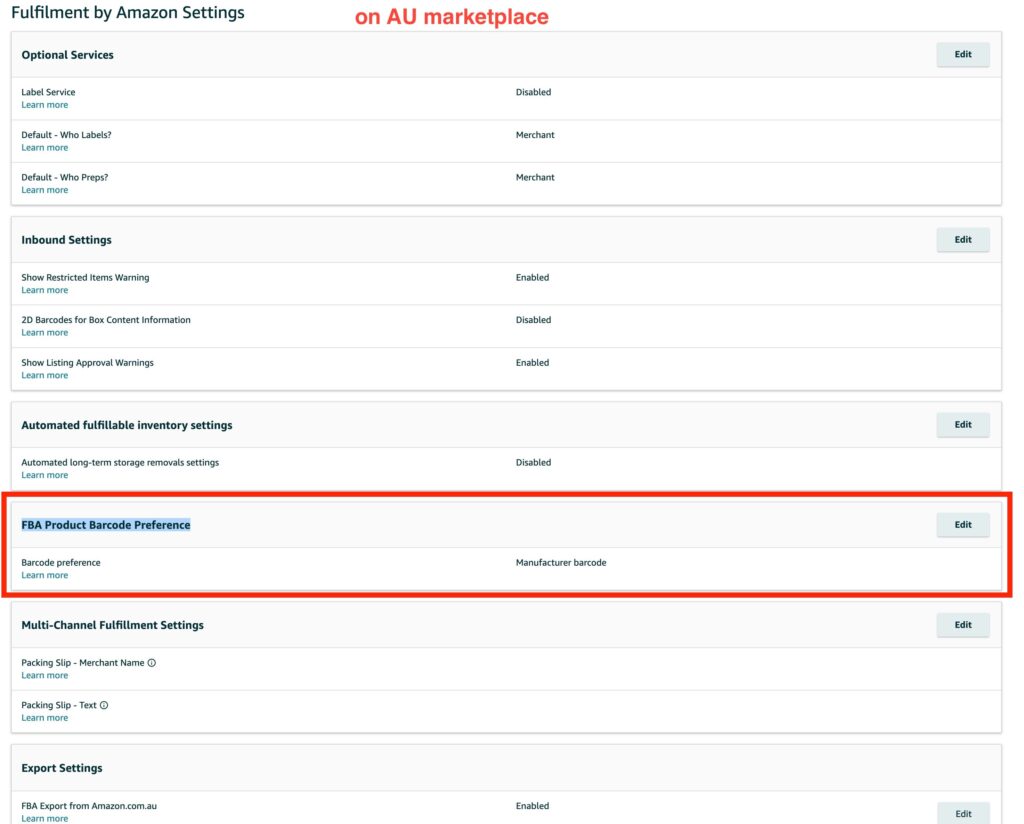Click info icon beside Packing Slip - Merchant Name
Screen dimensions: 1024x824
click(x=152, y=663)
